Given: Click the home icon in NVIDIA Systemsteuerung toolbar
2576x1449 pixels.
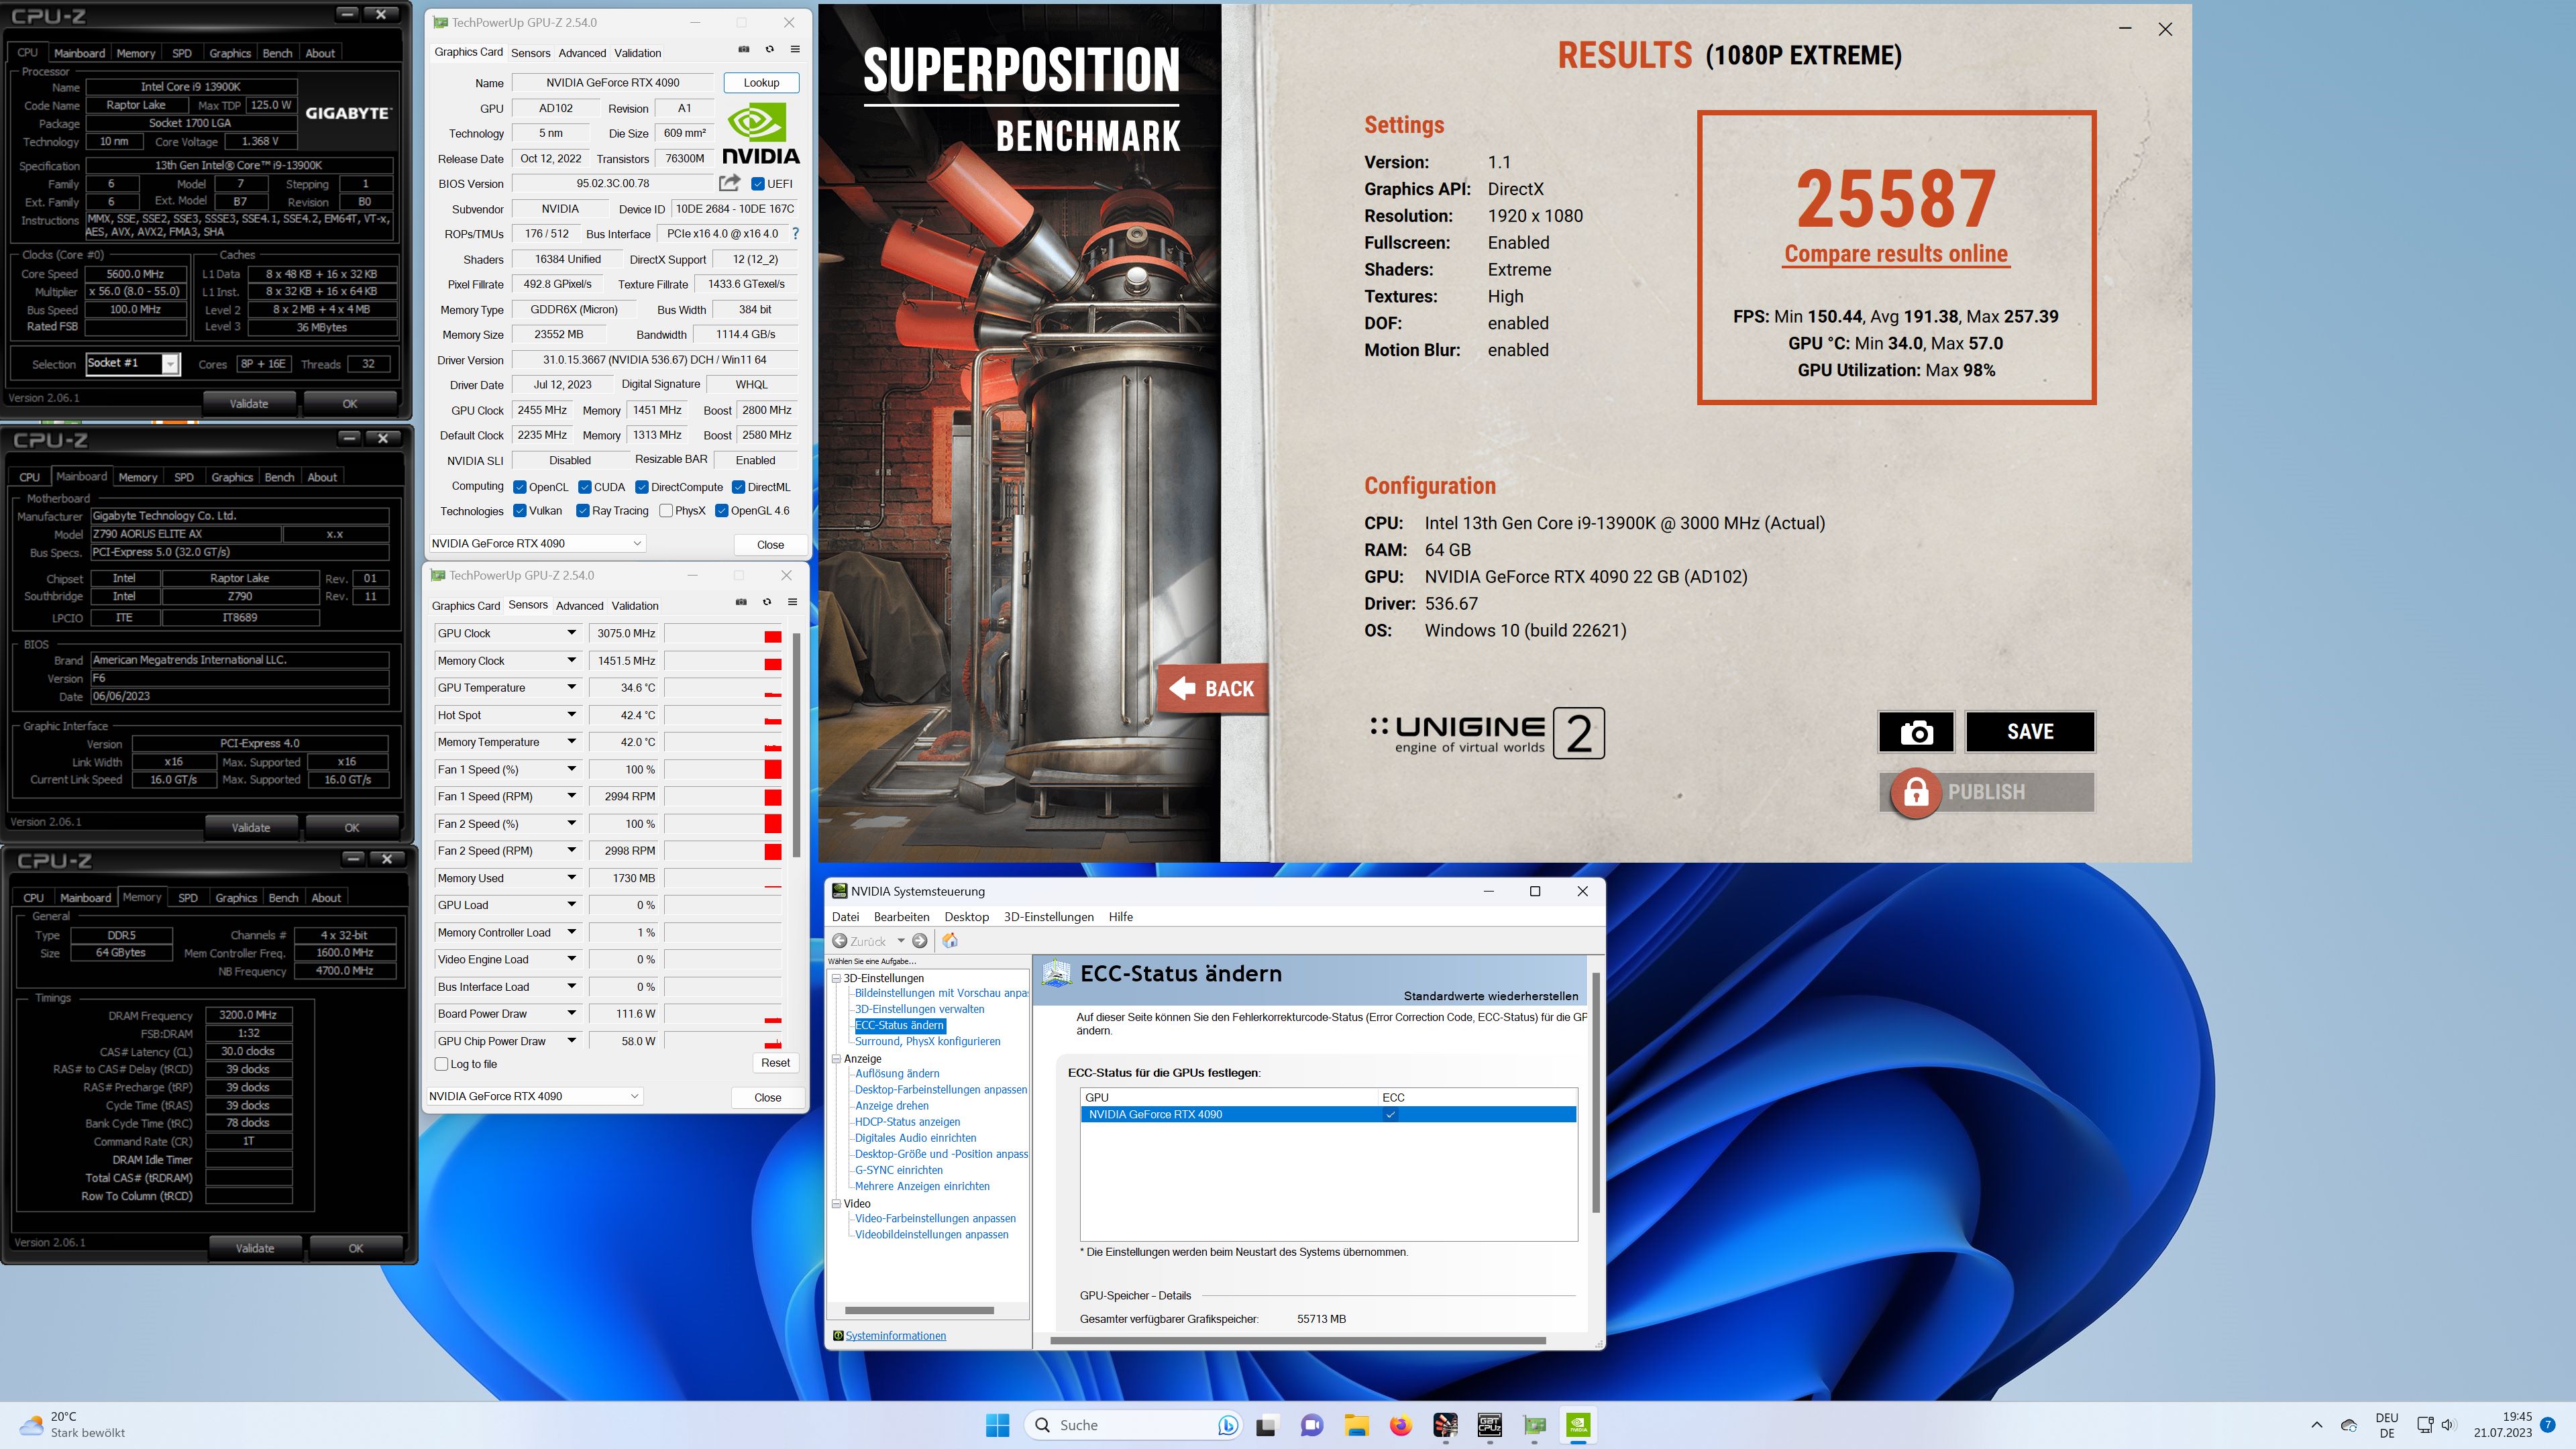Looking at the screenshot, I should click(x=950, y=941).
